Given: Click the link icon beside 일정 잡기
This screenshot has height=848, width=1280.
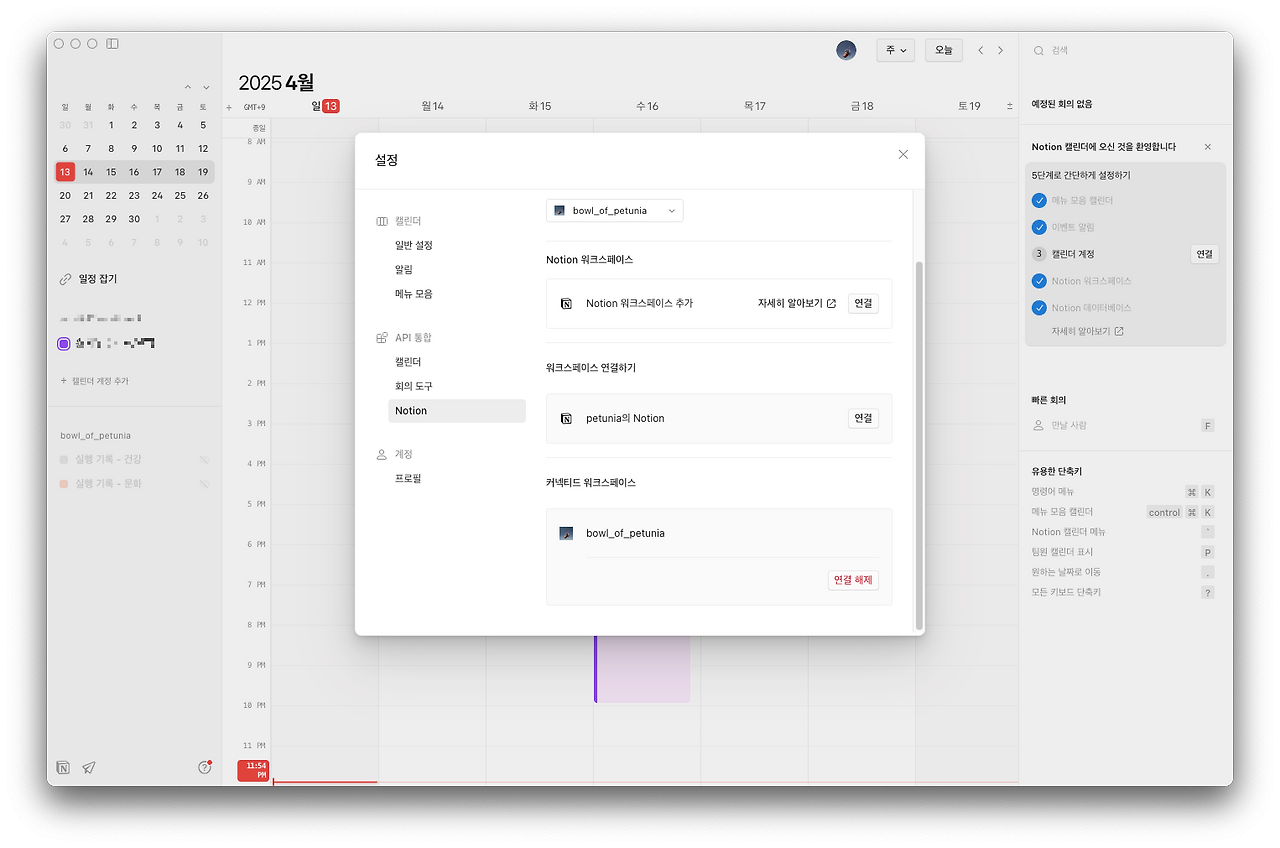Looking at the screenshot, I should (65, 279).
